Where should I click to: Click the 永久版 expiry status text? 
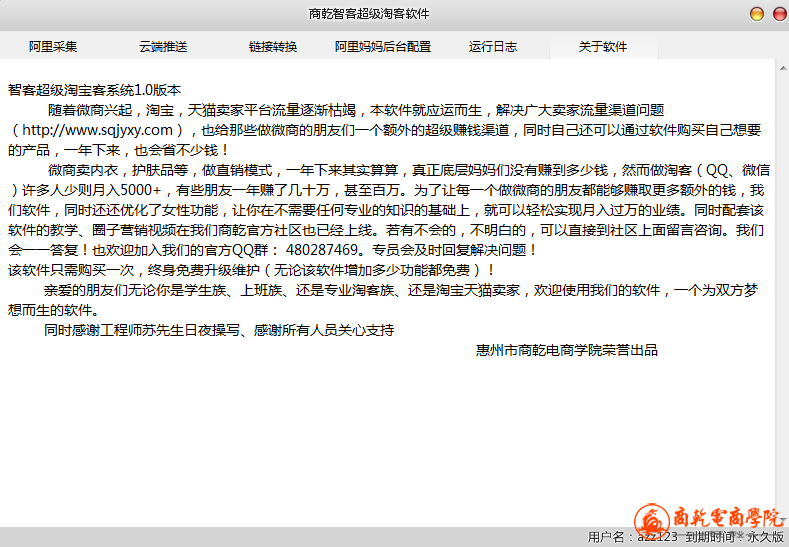(765, 536)
